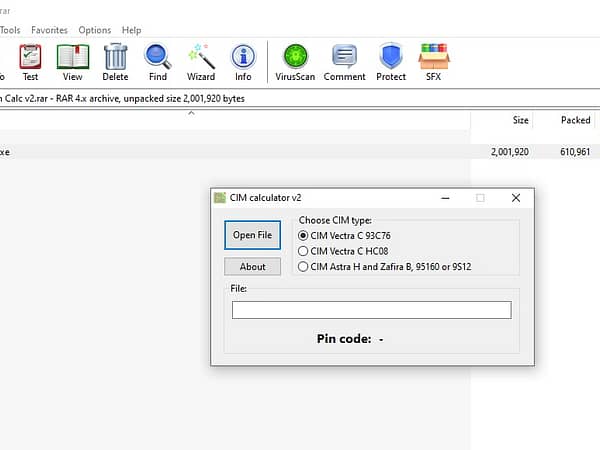Click the About button in CIM calculator
The image size is (600, 450).
[253, 267]
